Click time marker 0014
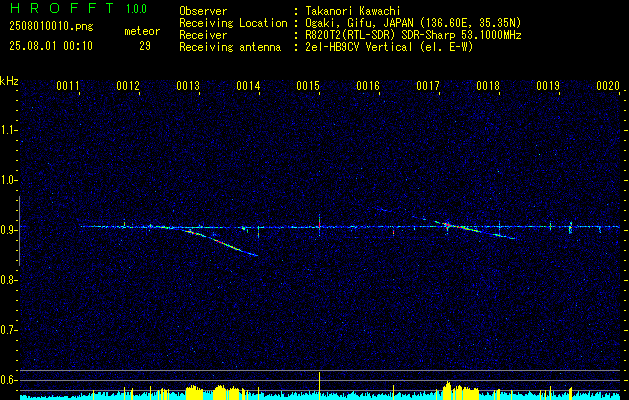Image resolution: width=629 pixels, height=400 pixels. click(x=248, y=85)
